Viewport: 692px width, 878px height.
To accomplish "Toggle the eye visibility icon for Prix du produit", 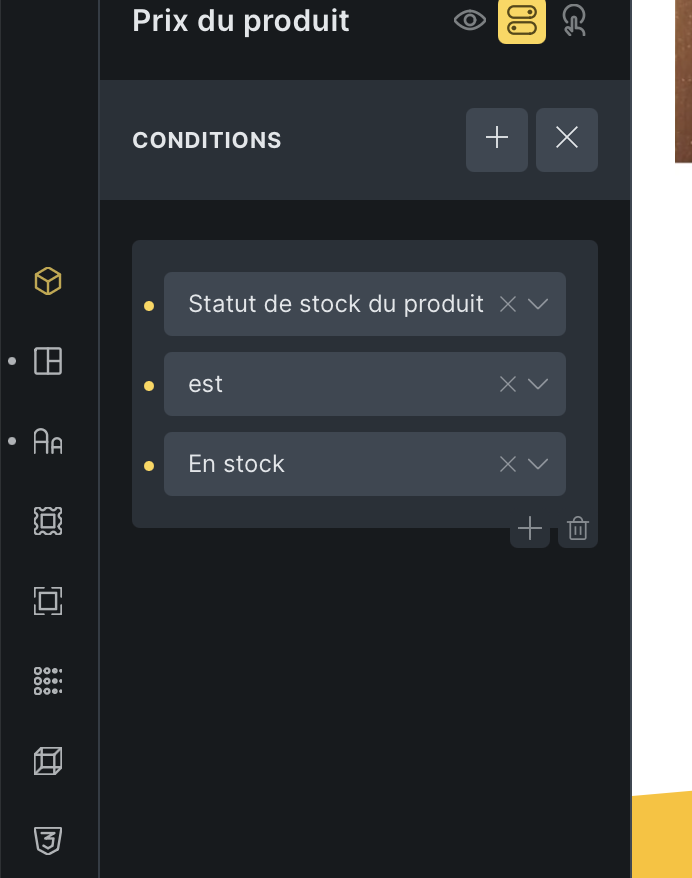I will pyautogui.click(x=470, y=21).
